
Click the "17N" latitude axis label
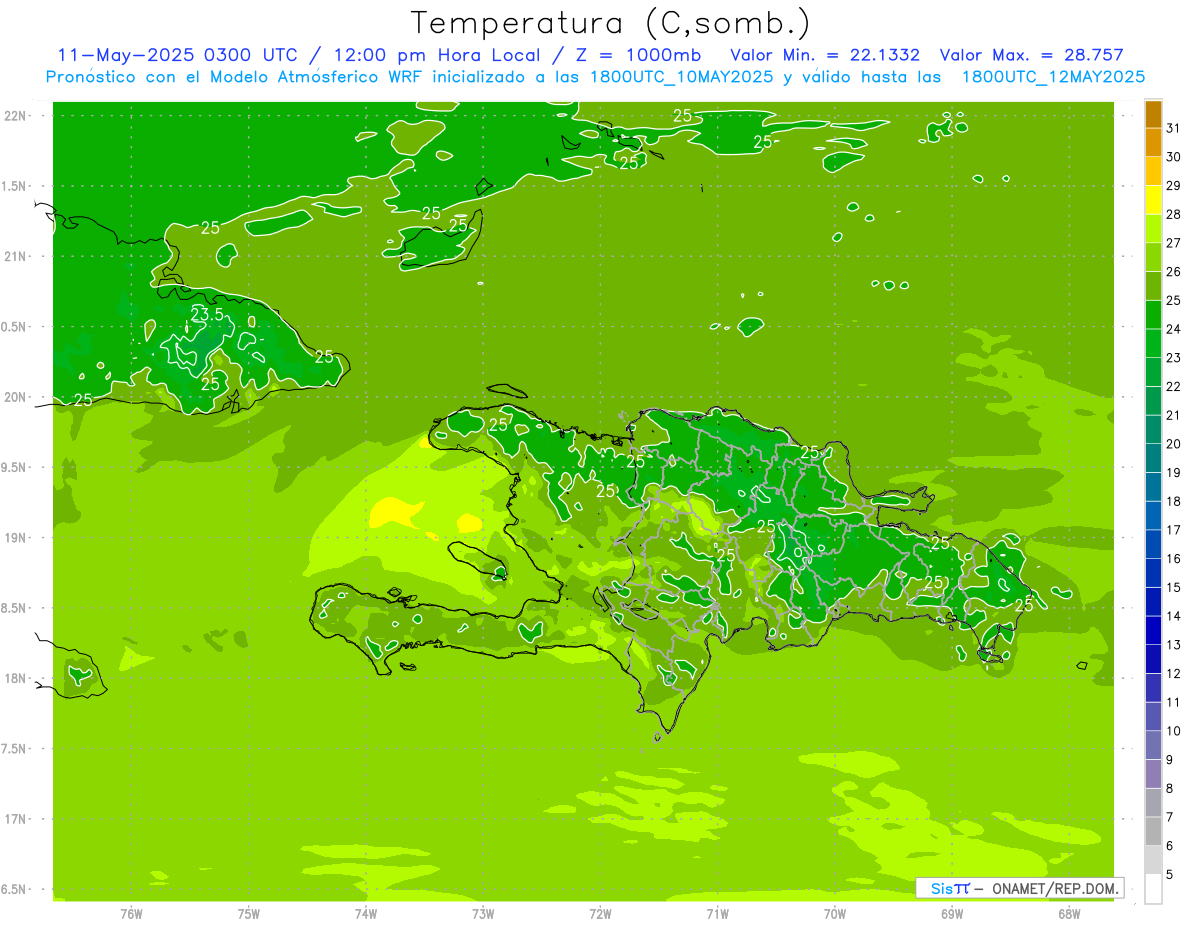tap(14, 819)
